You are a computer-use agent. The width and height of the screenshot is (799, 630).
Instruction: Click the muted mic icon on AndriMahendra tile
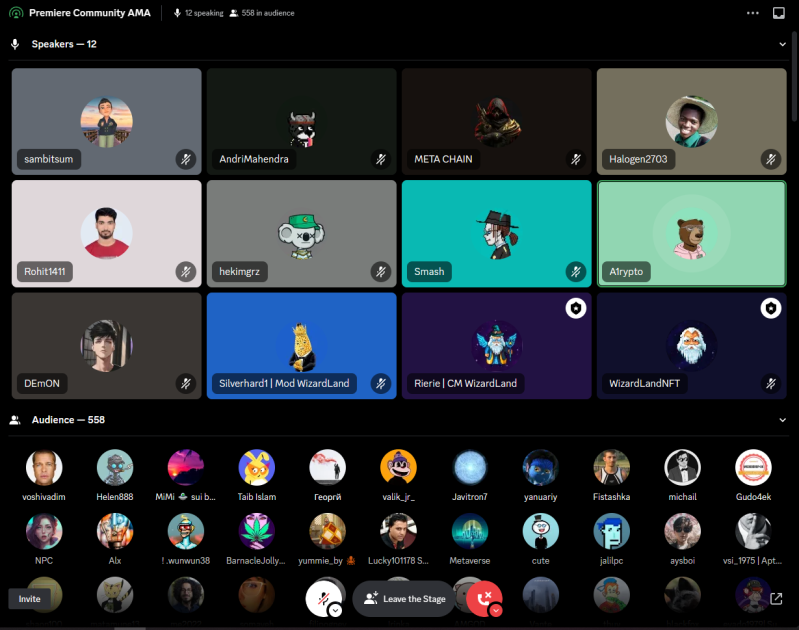tap(381, 159)
